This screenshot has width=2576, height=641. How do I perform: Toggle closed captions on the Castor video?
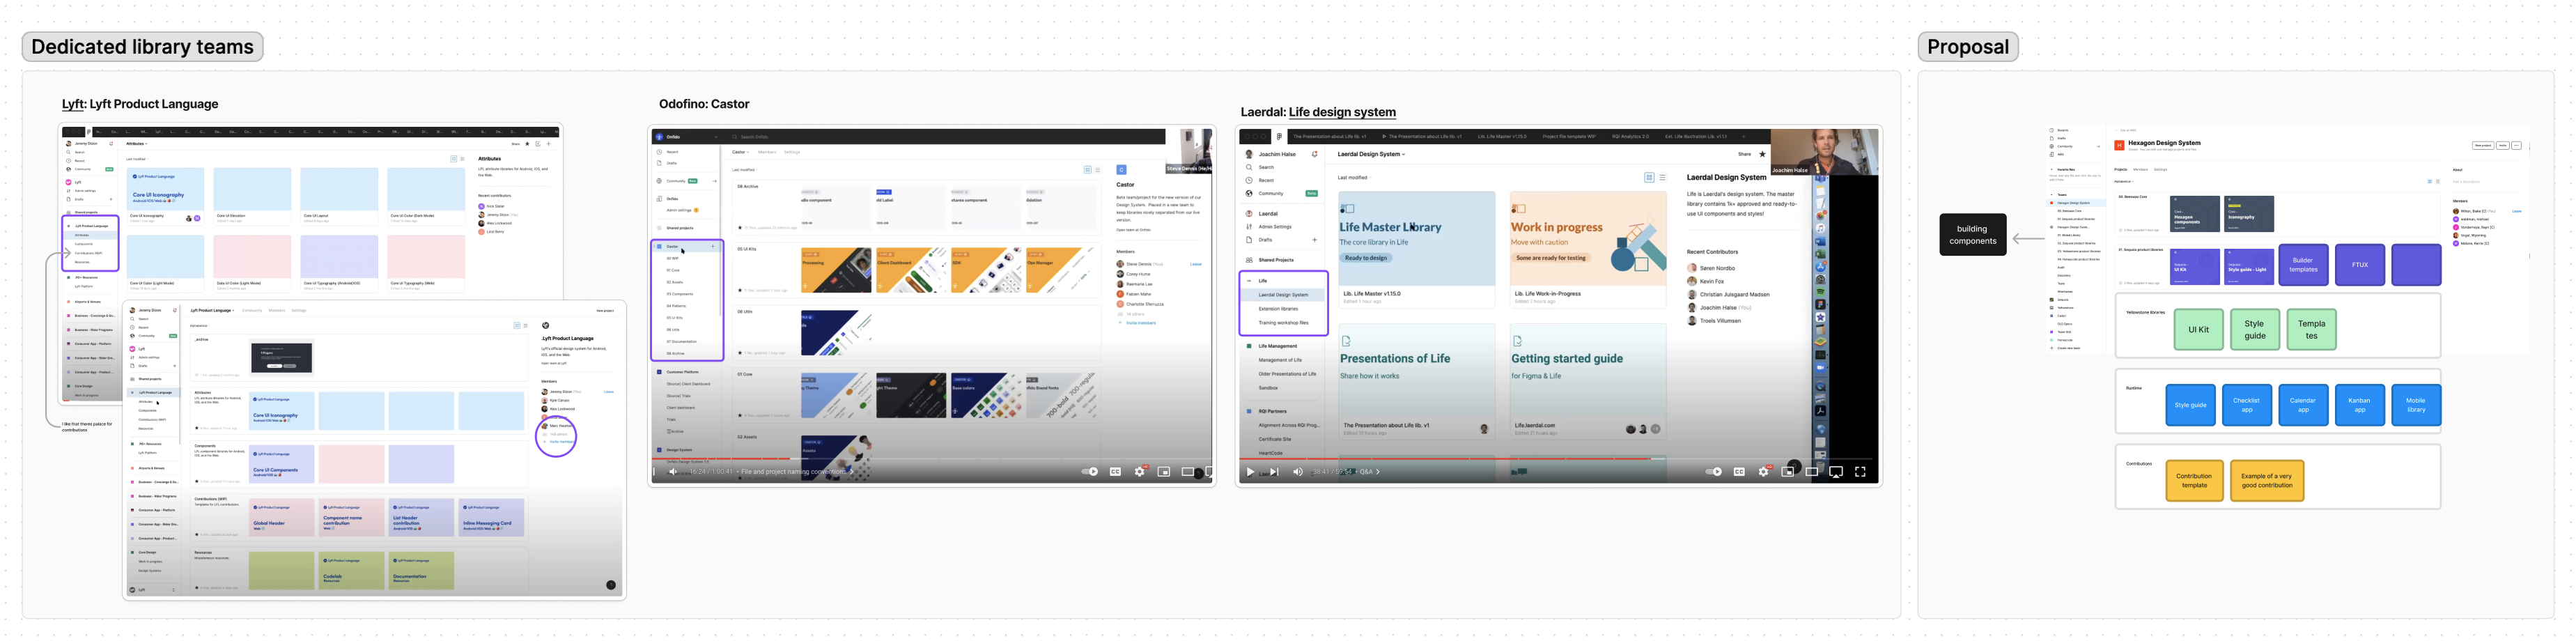click(x=1115, y=472)
